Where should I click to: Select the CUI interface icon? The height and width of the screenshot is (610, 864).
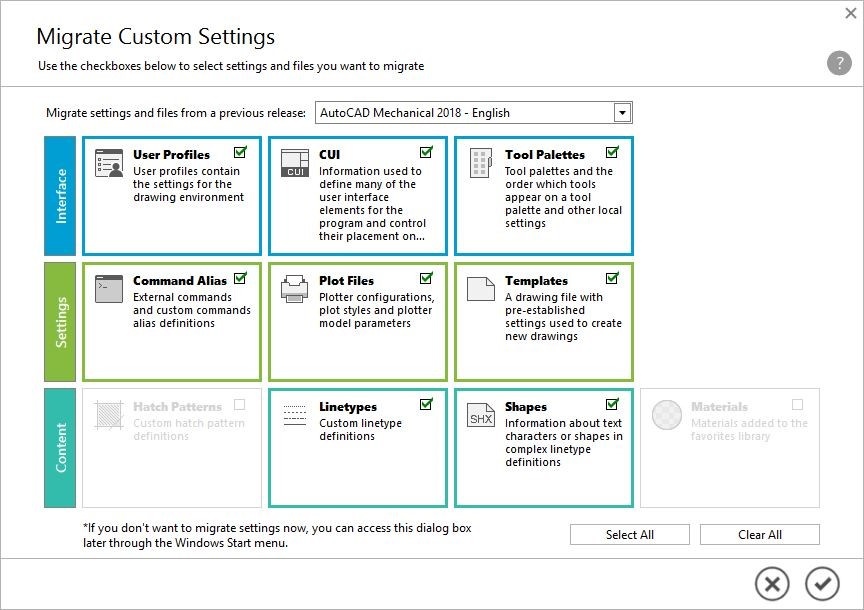[294, 162]
